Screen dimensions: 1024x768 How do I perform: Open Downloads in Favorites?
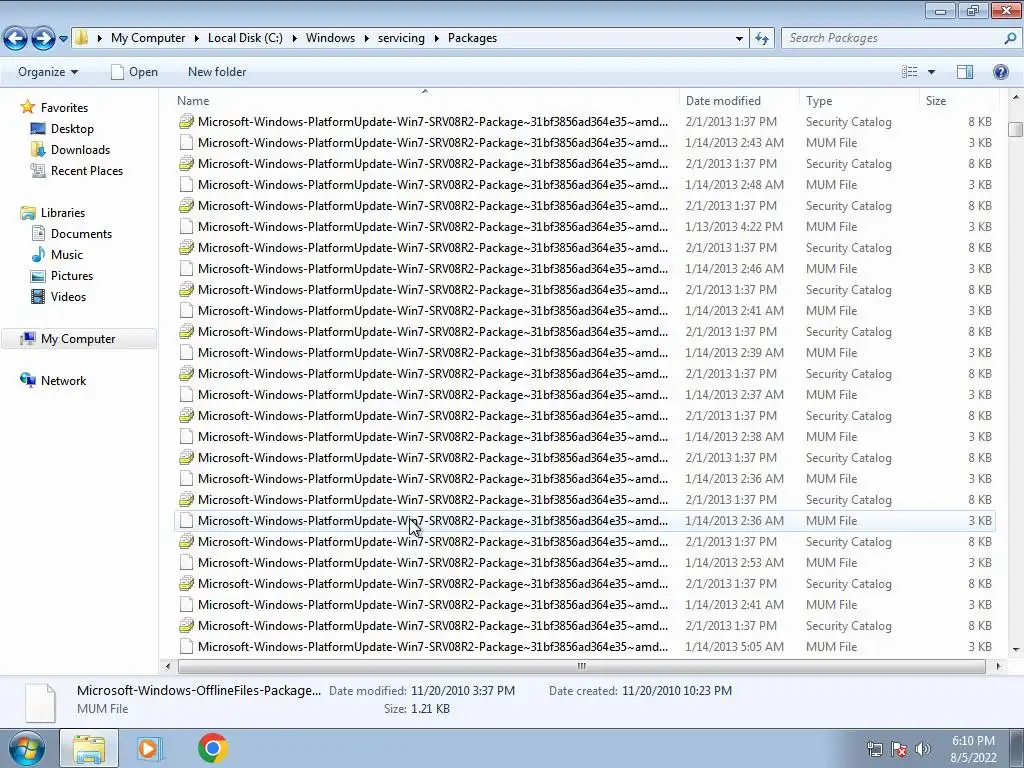pos(80,150)
